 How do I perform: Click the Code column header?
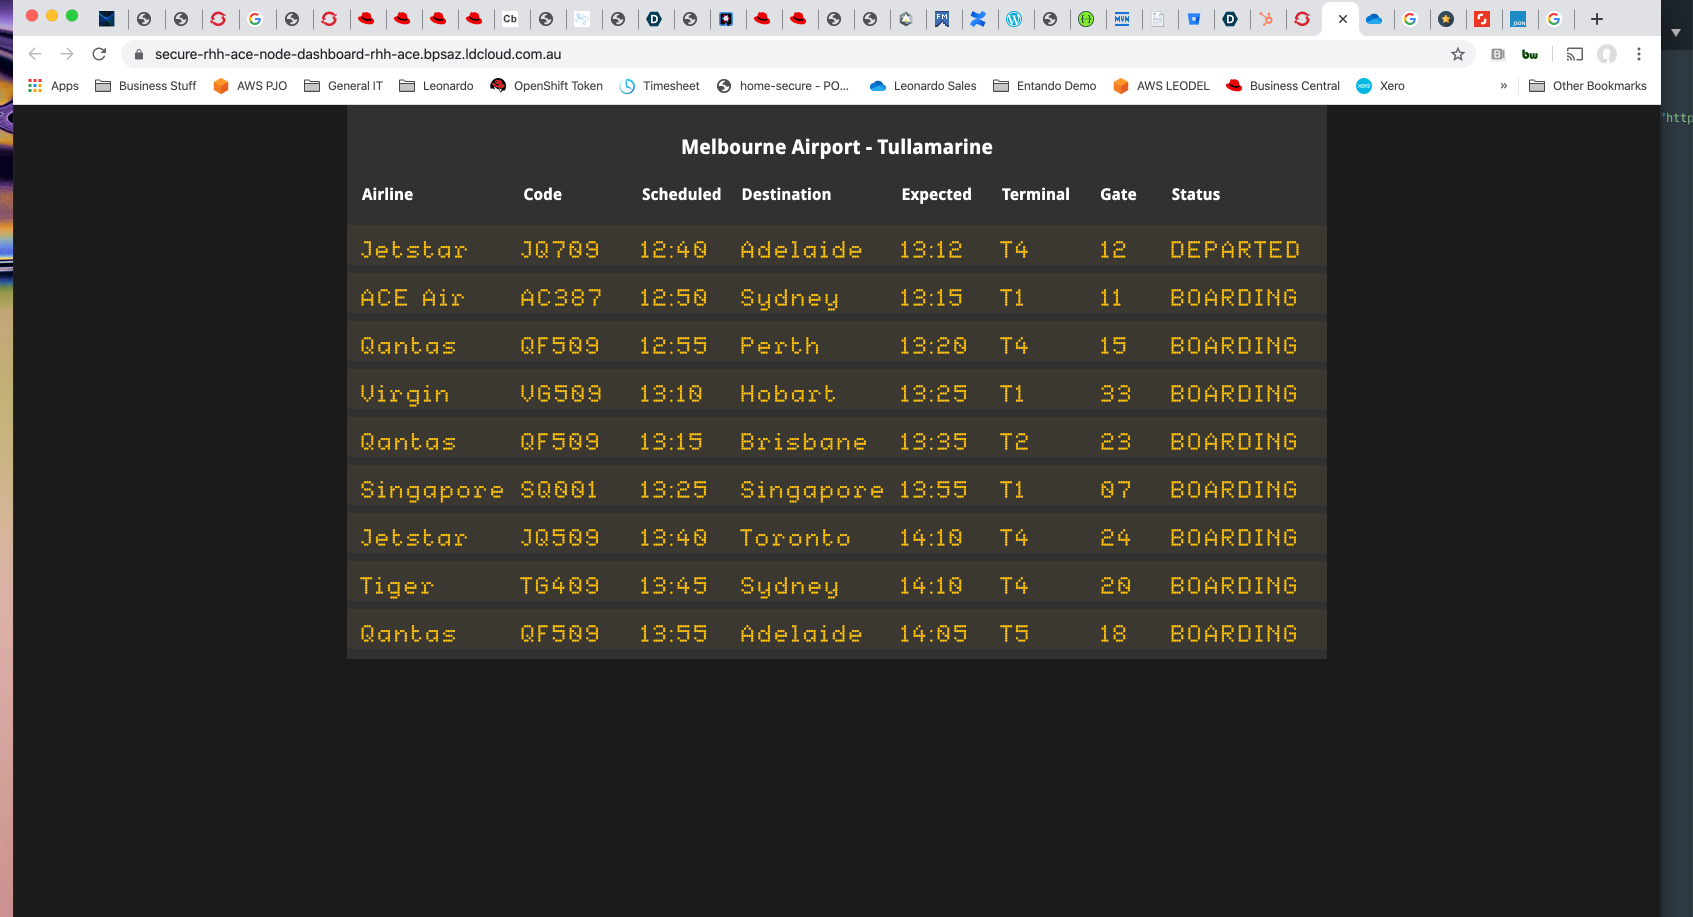(542, 194)
